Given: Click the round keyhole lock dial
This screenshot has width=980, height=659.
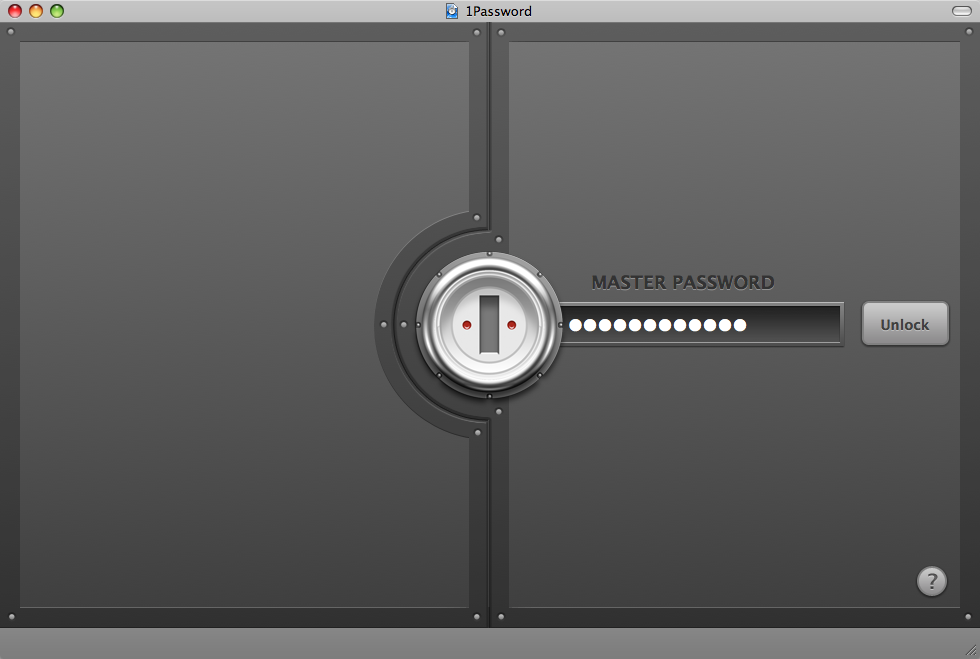Looking at the screenshot, I should [x=489, y=325].
